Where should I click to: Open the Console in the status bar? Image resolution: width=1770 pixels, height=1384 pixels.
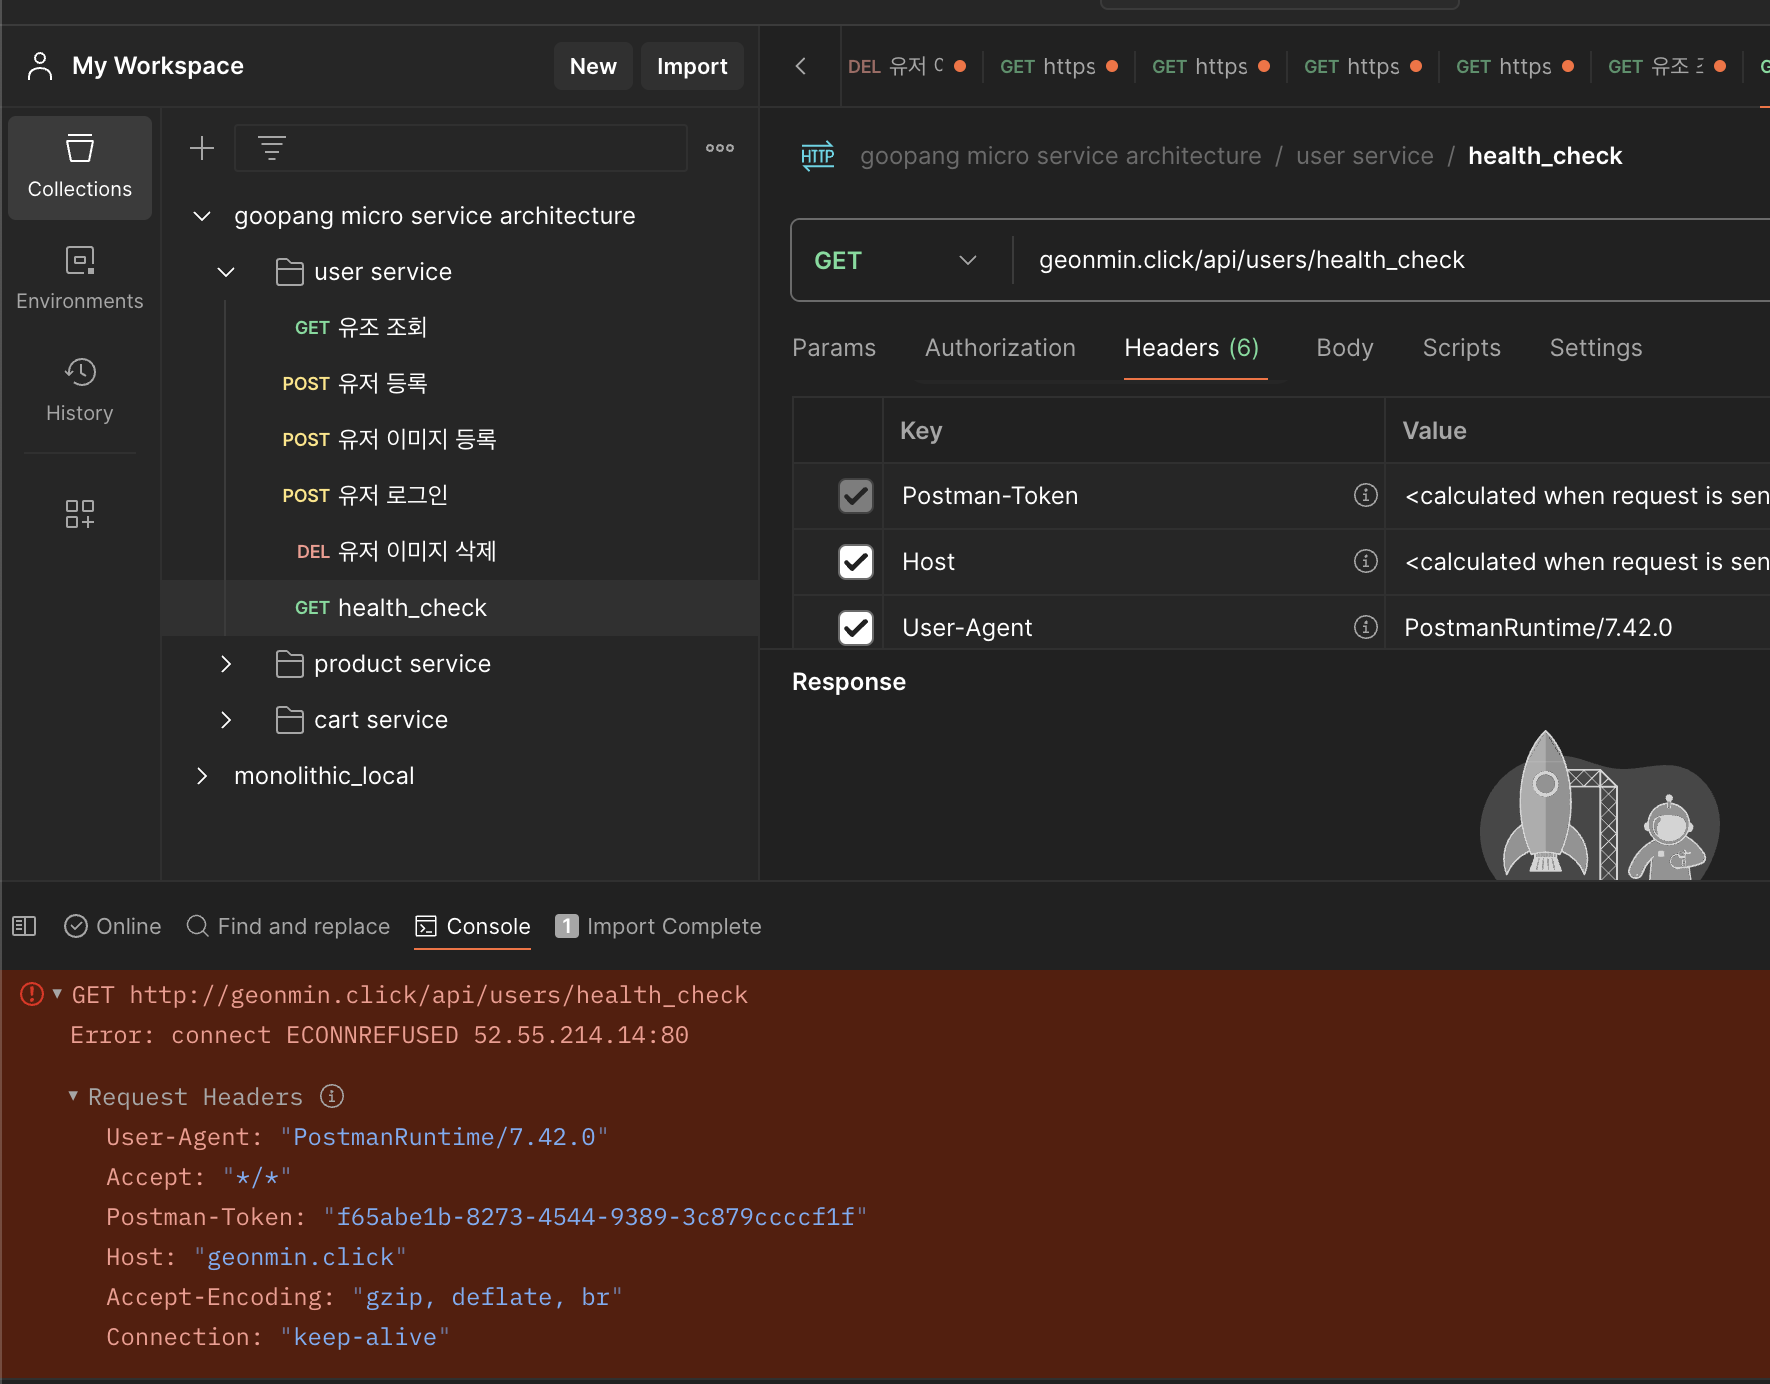(x=473, y=926)
